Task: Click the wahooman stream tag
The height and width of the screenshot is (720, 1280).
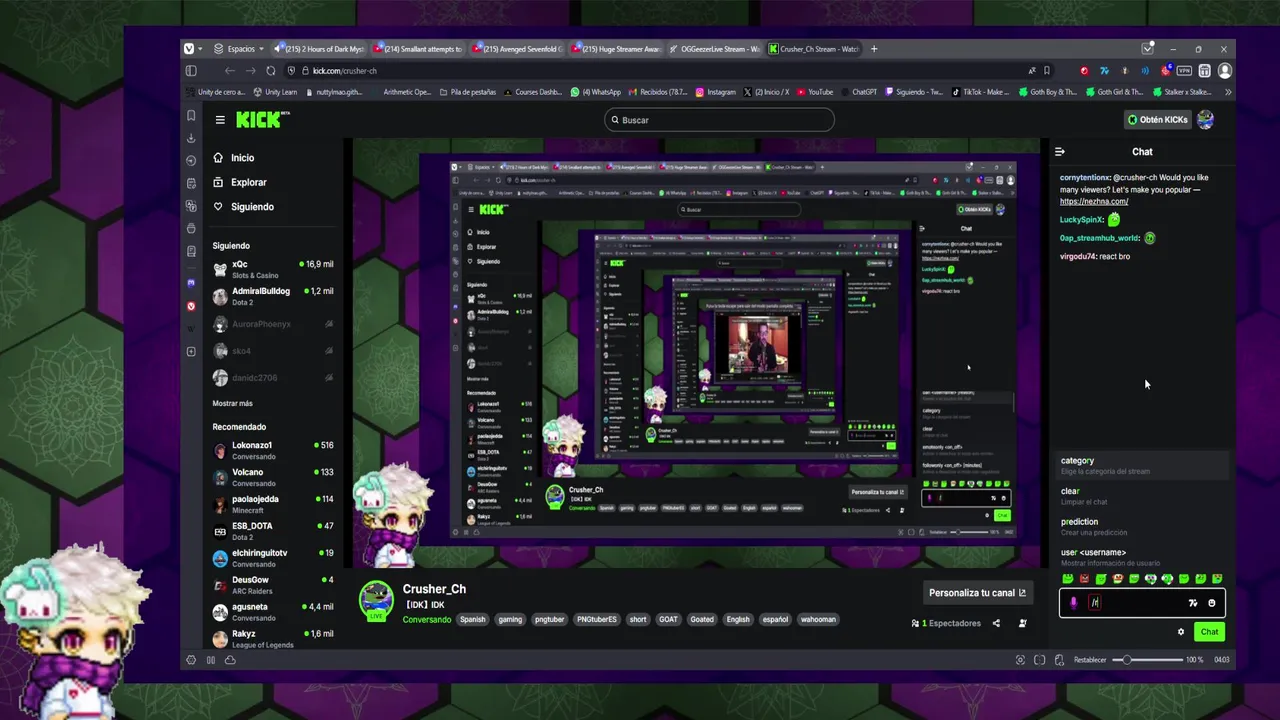Action: coord(818,620)
